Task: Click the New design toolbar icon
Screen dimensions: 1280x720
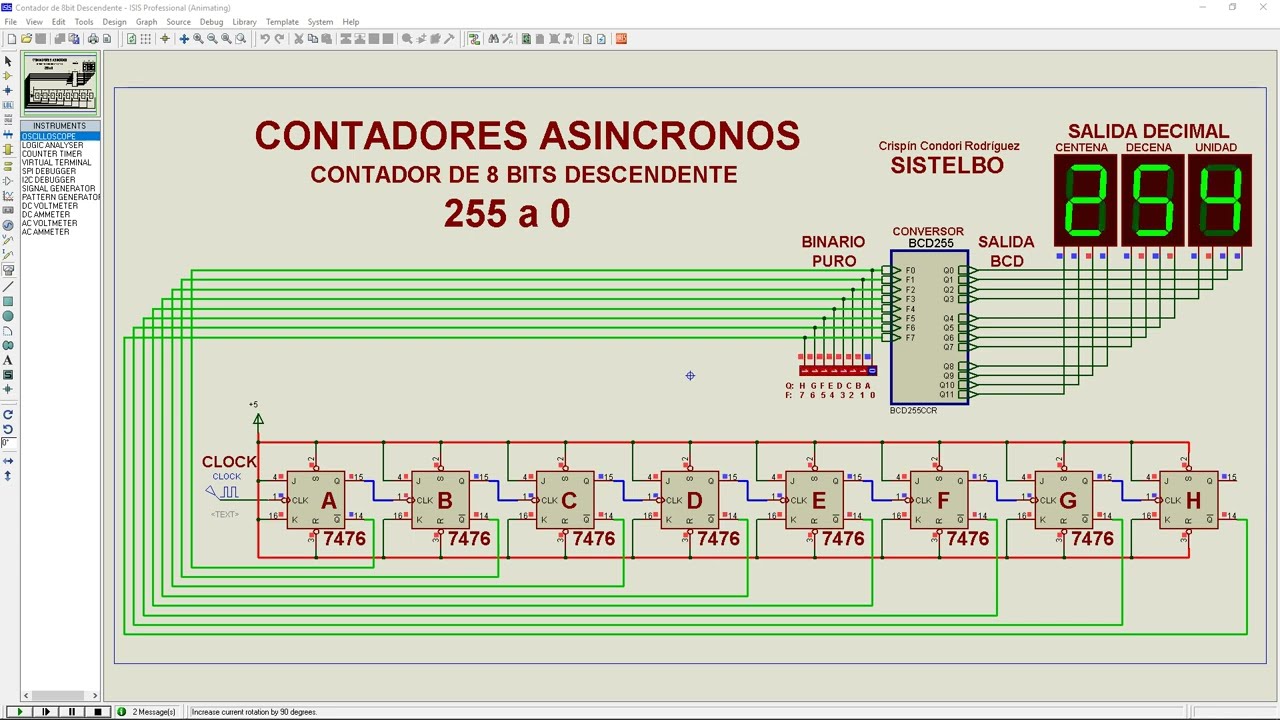Action: tap(12, 39)
